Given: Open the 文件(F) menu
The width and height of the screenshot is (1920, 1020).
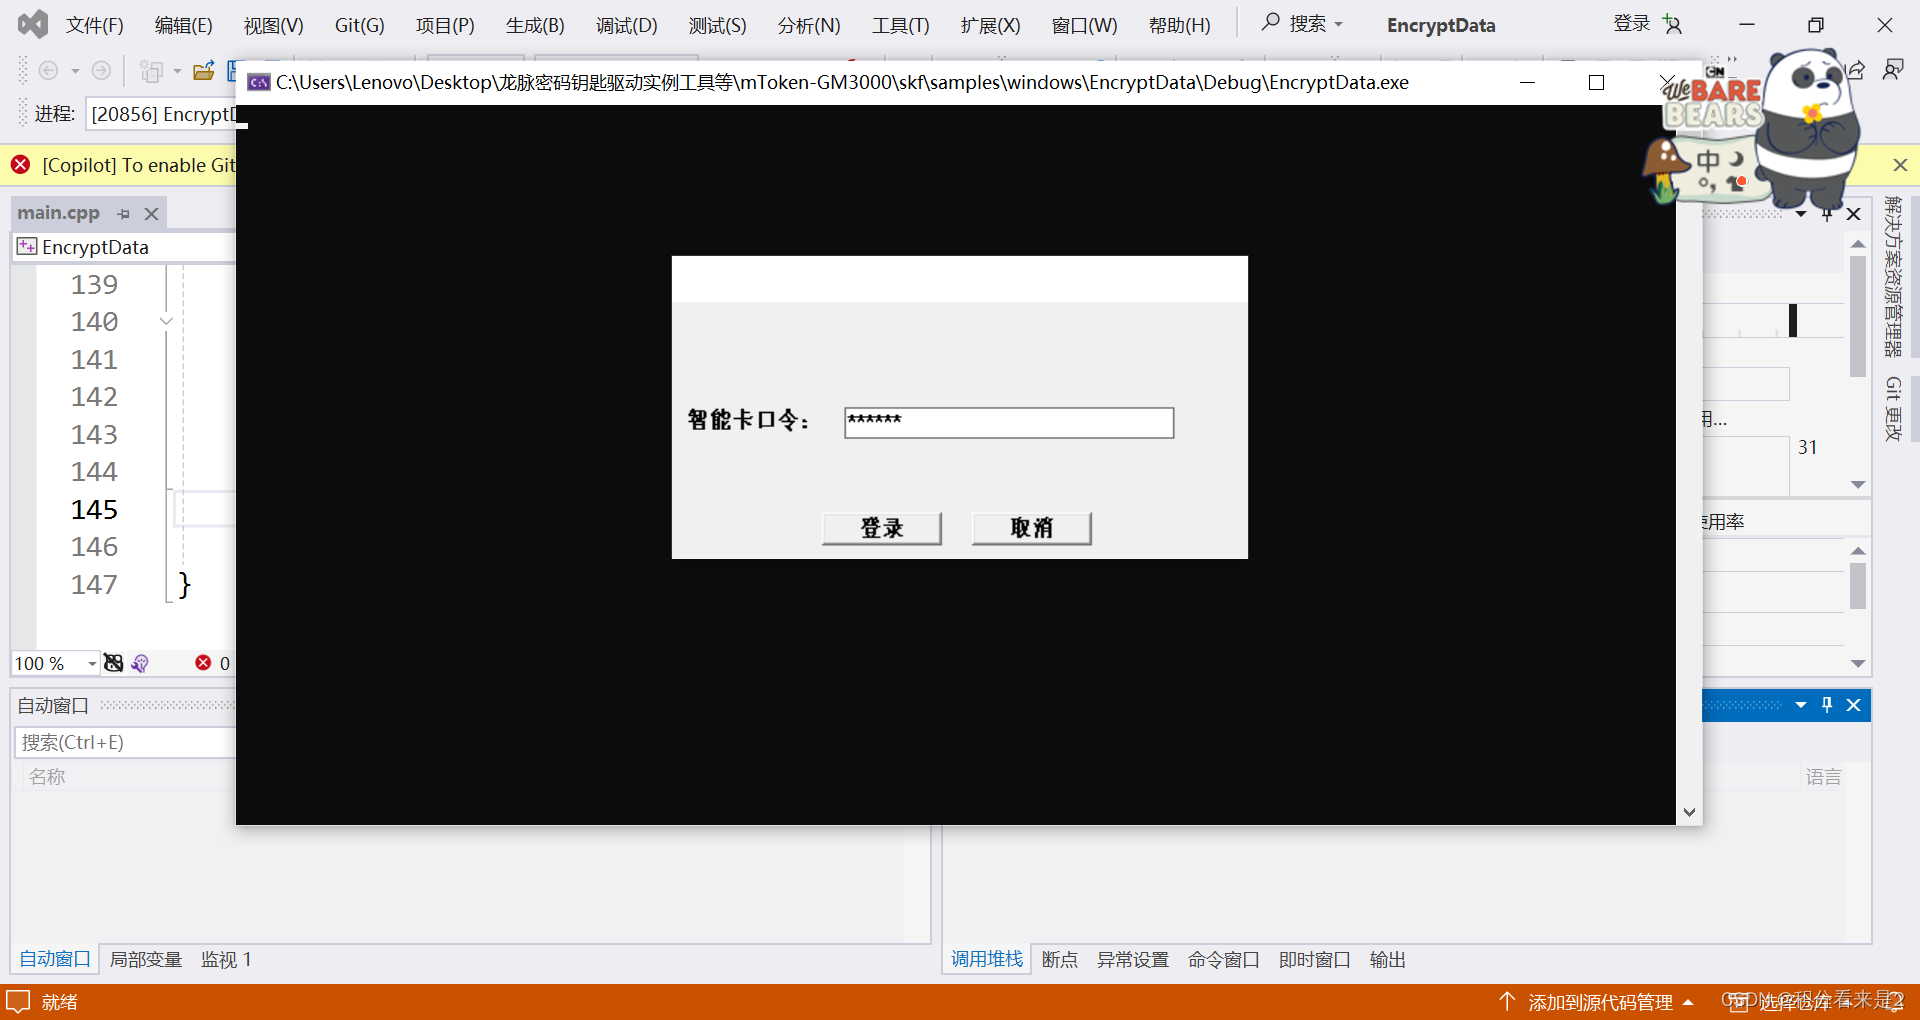Looking at the screenshot, I should click(95, 25).
